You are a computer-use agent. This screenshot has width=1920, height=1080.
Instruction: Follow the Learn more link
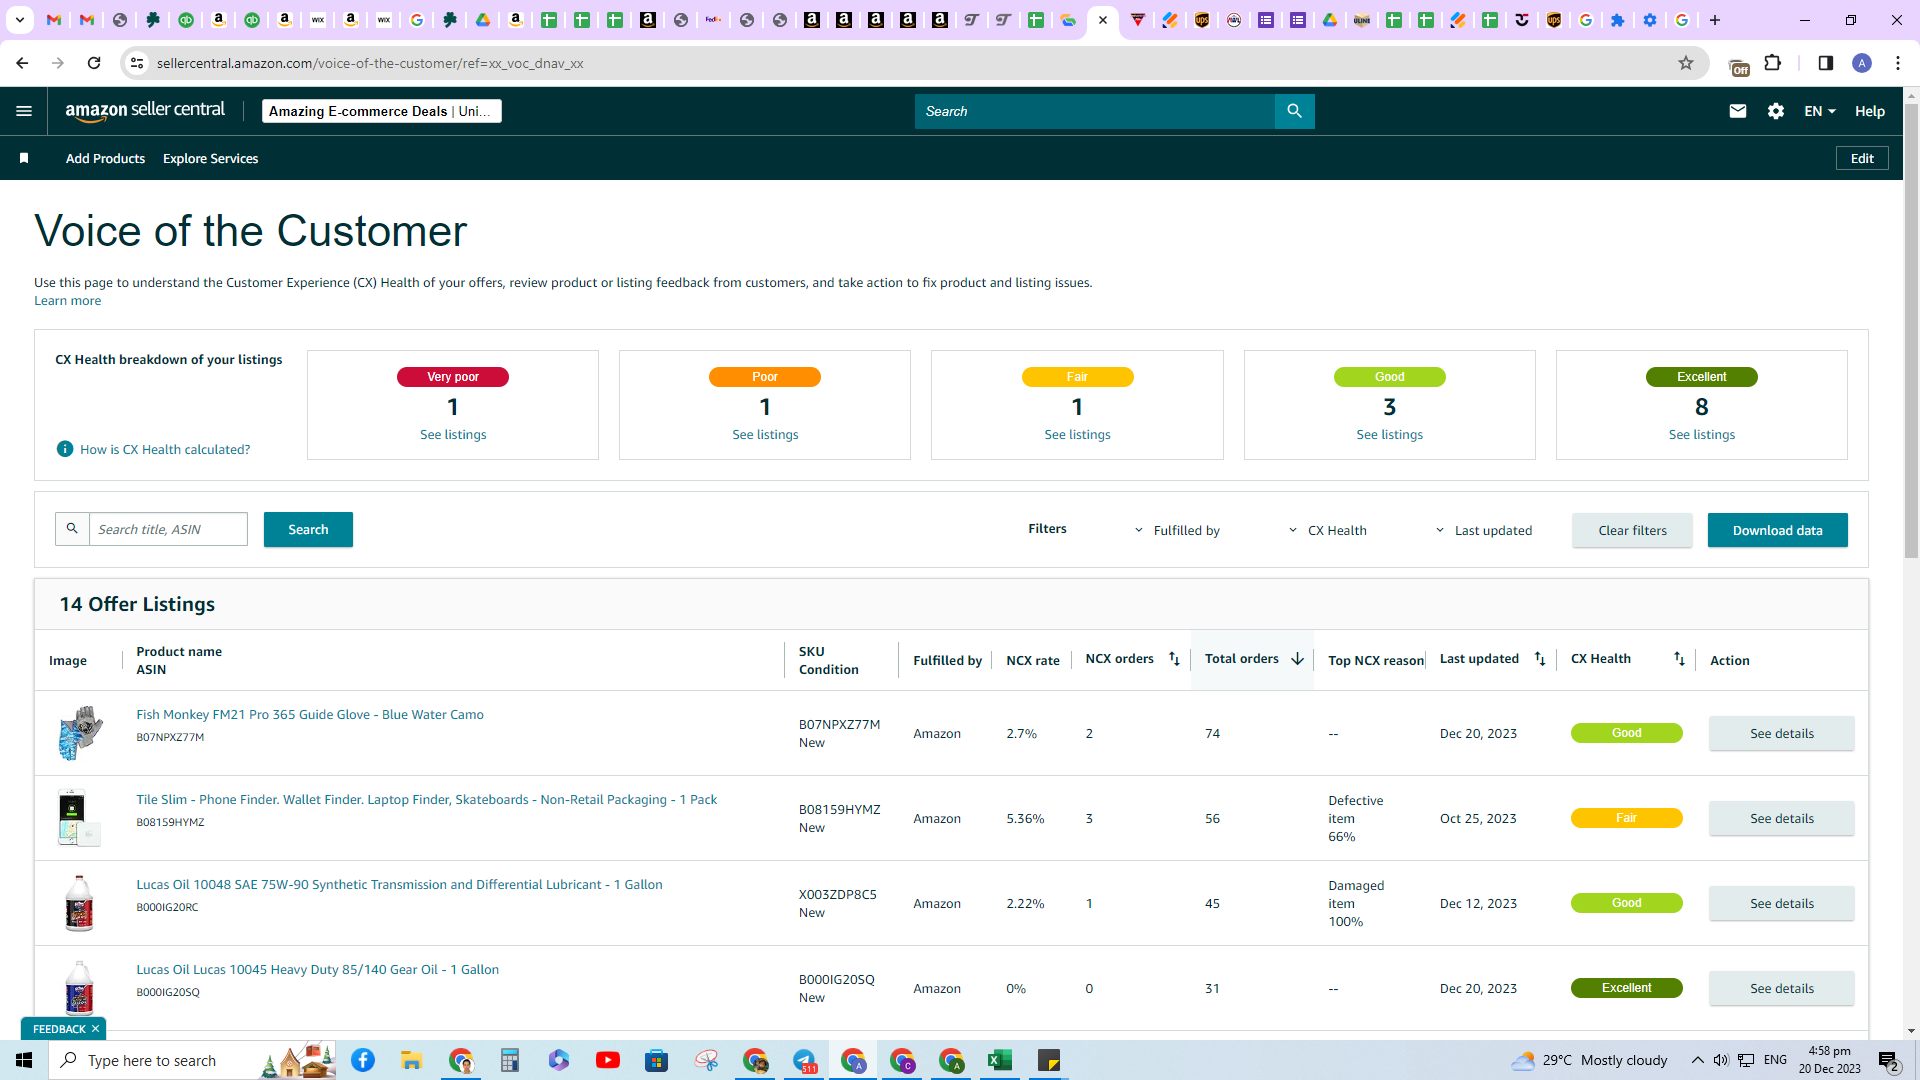(x=67, y=300)
